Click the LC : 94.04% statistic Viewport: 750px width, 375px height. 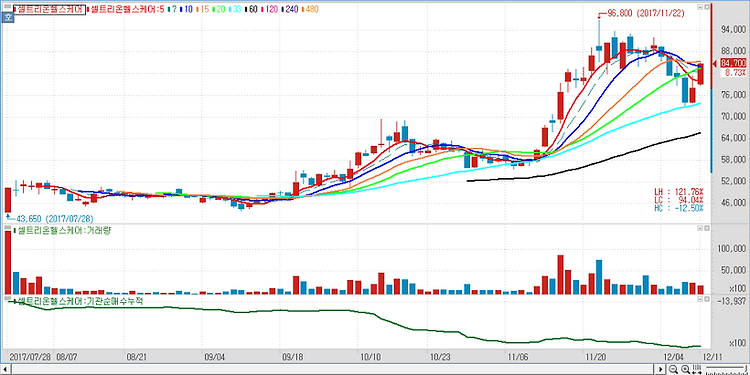tap(679, 200)
